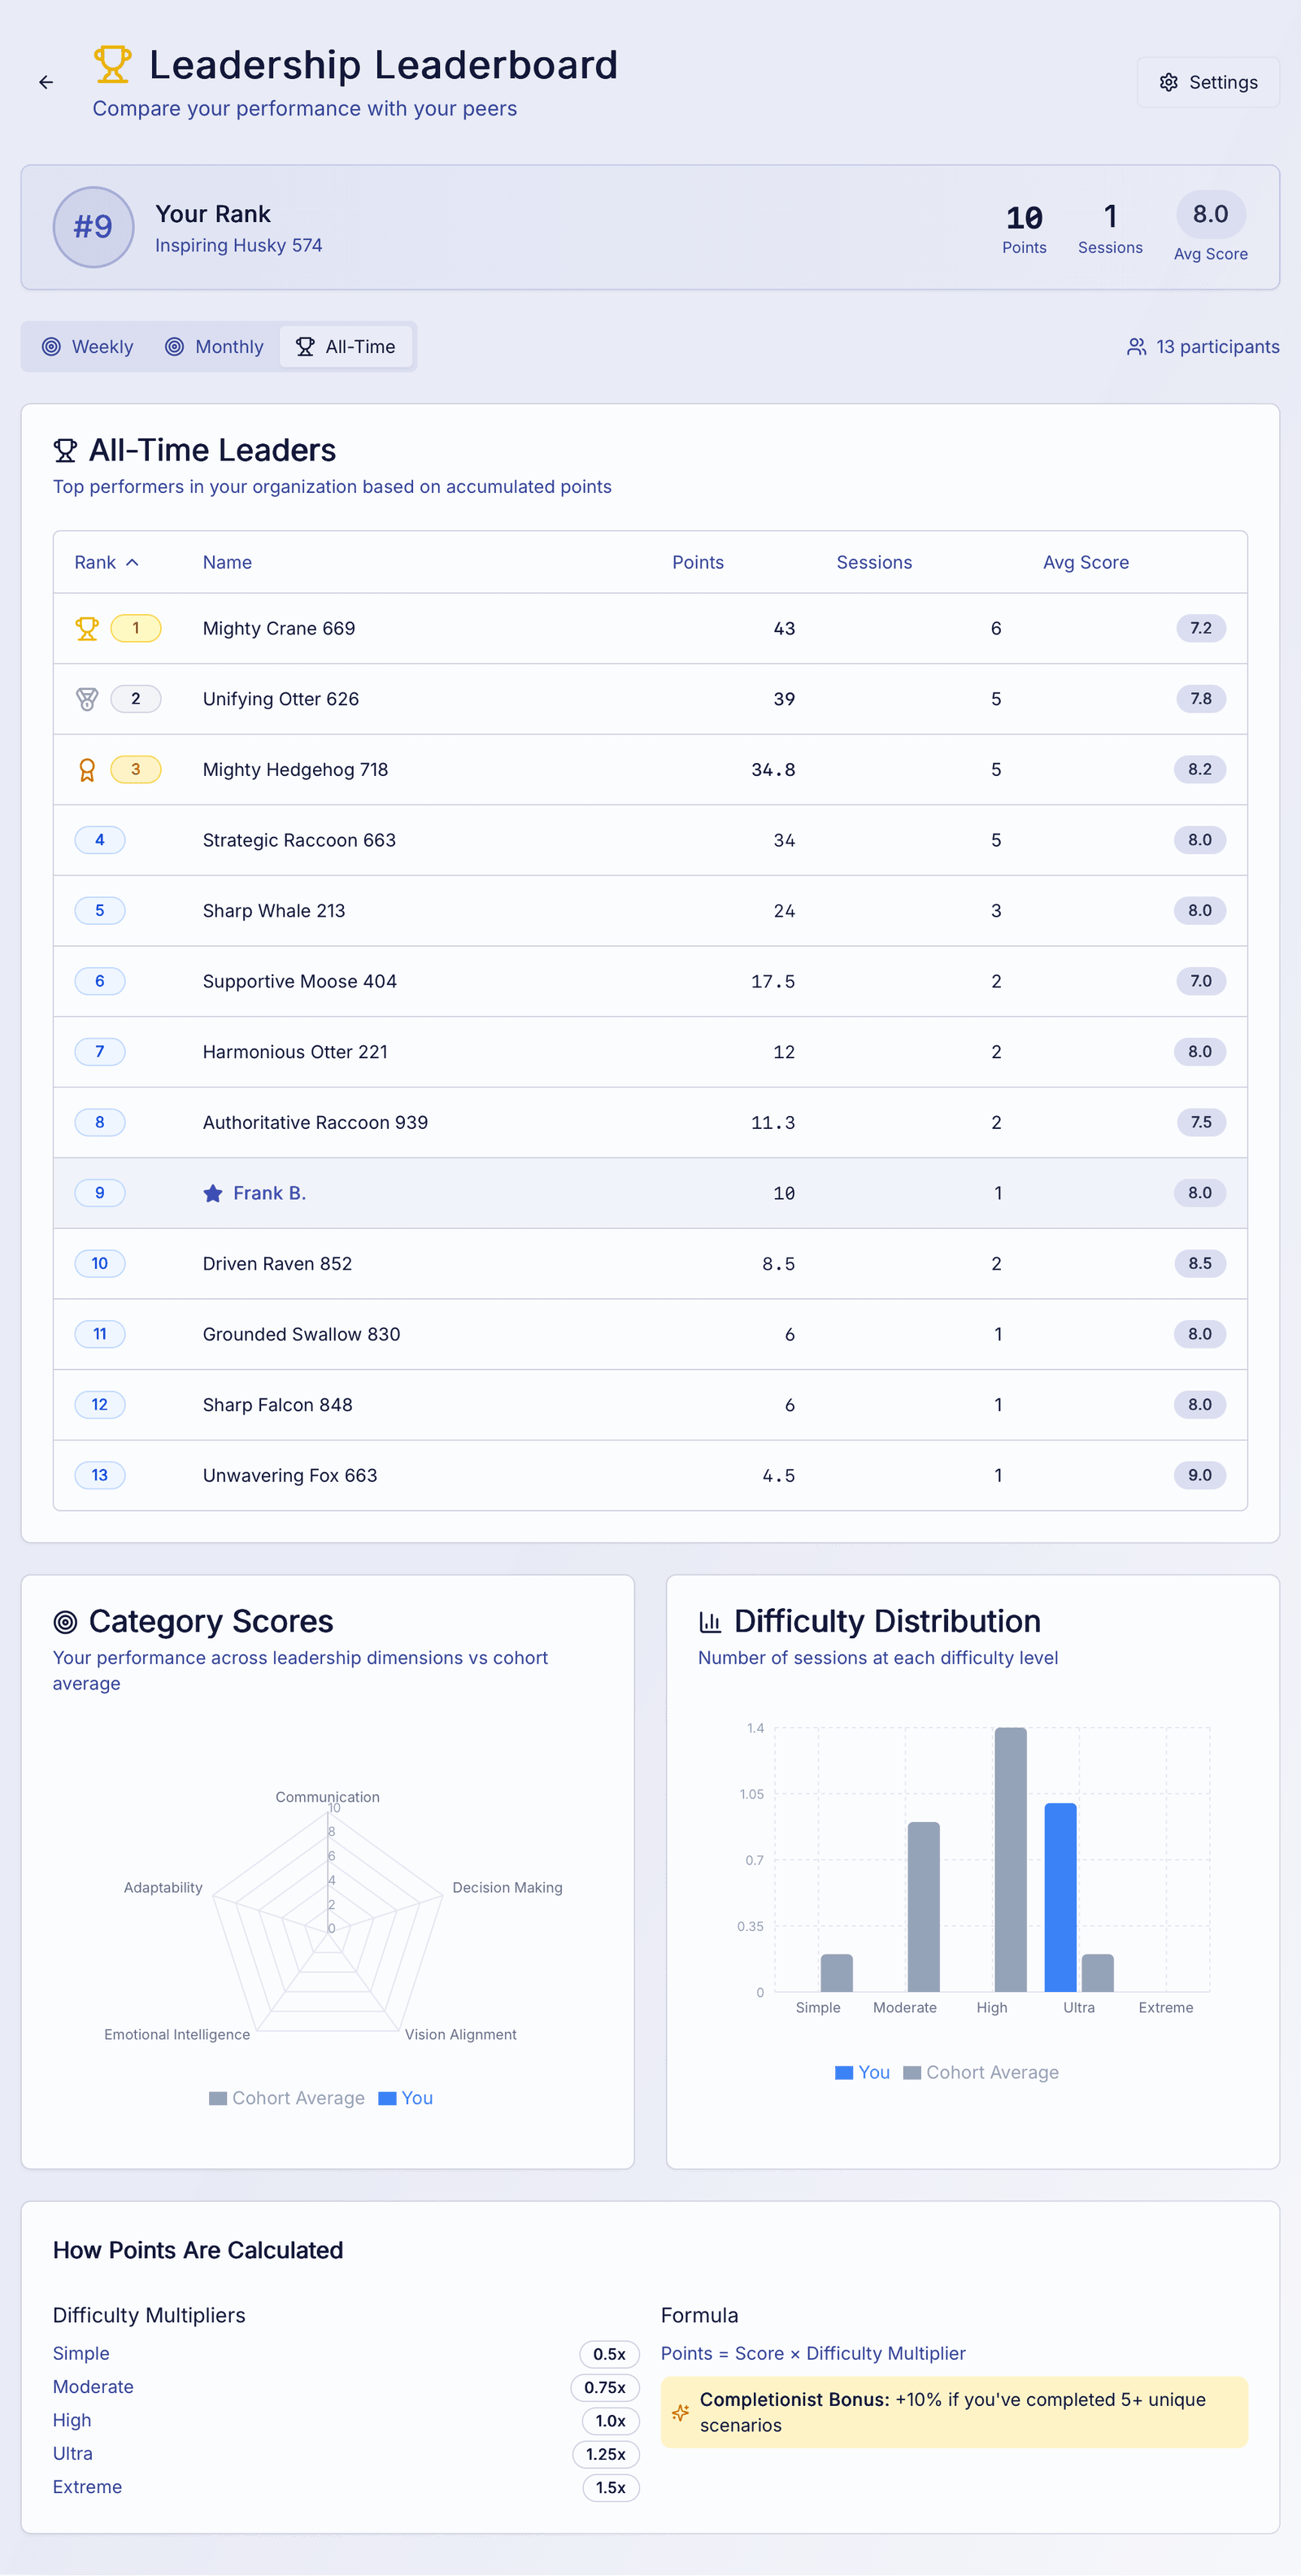Click the target icon beside Category Scores
1301x2576 pixels.
click(x=64, y=1620)
